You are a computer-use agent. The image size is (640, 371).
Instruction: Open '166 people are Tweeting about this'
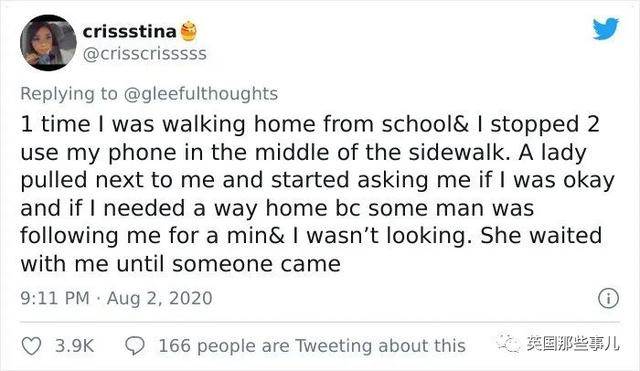(312, 346)
